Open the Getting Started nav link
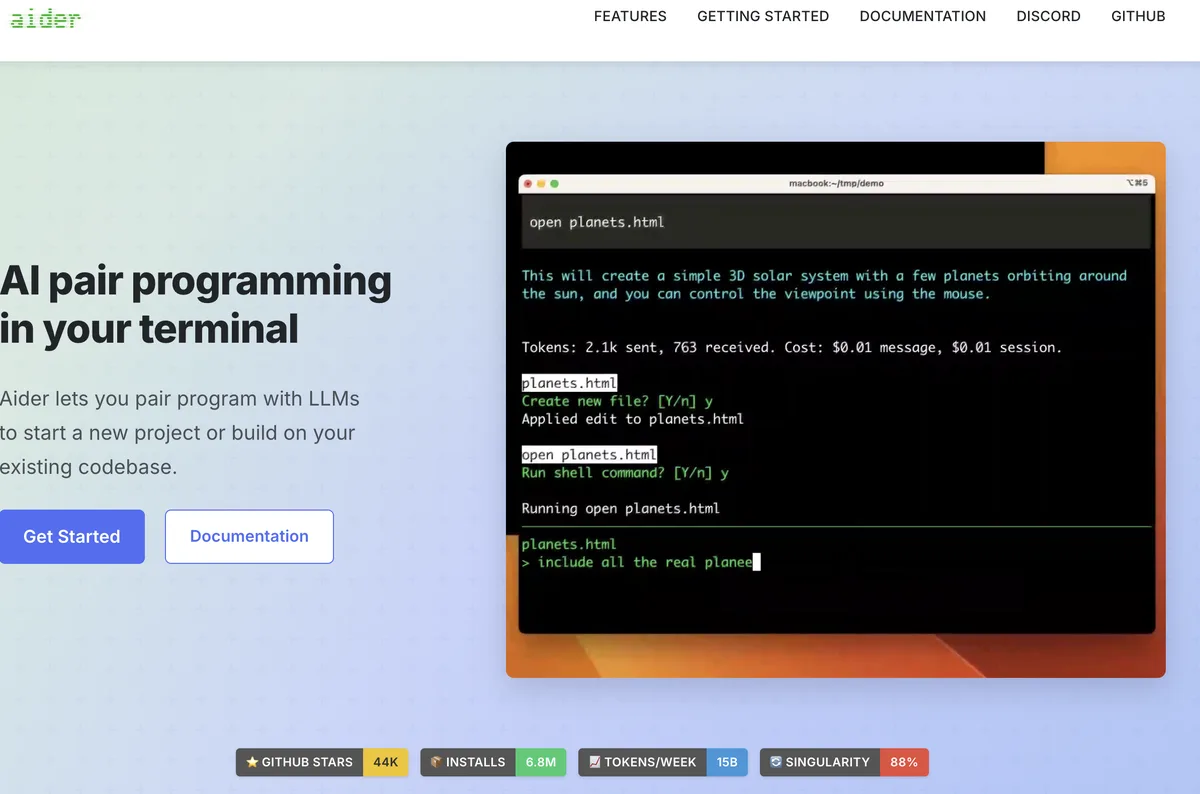The width and height of the screenshot is (1200, 794). [763, 16]
